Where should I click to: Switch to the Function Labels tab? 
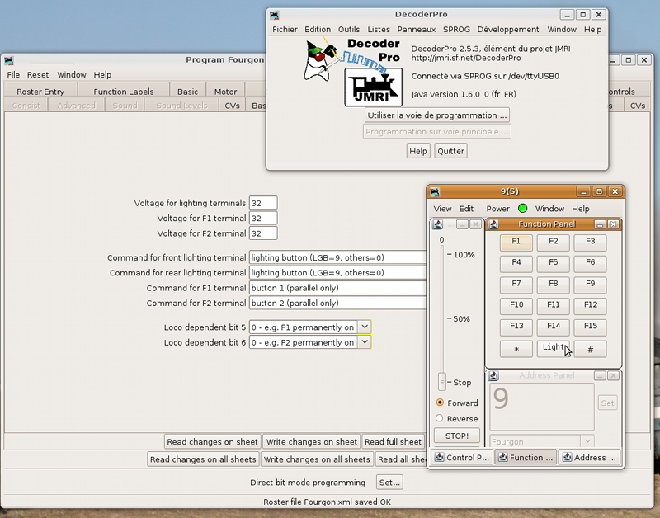click(x=123, y=91)
